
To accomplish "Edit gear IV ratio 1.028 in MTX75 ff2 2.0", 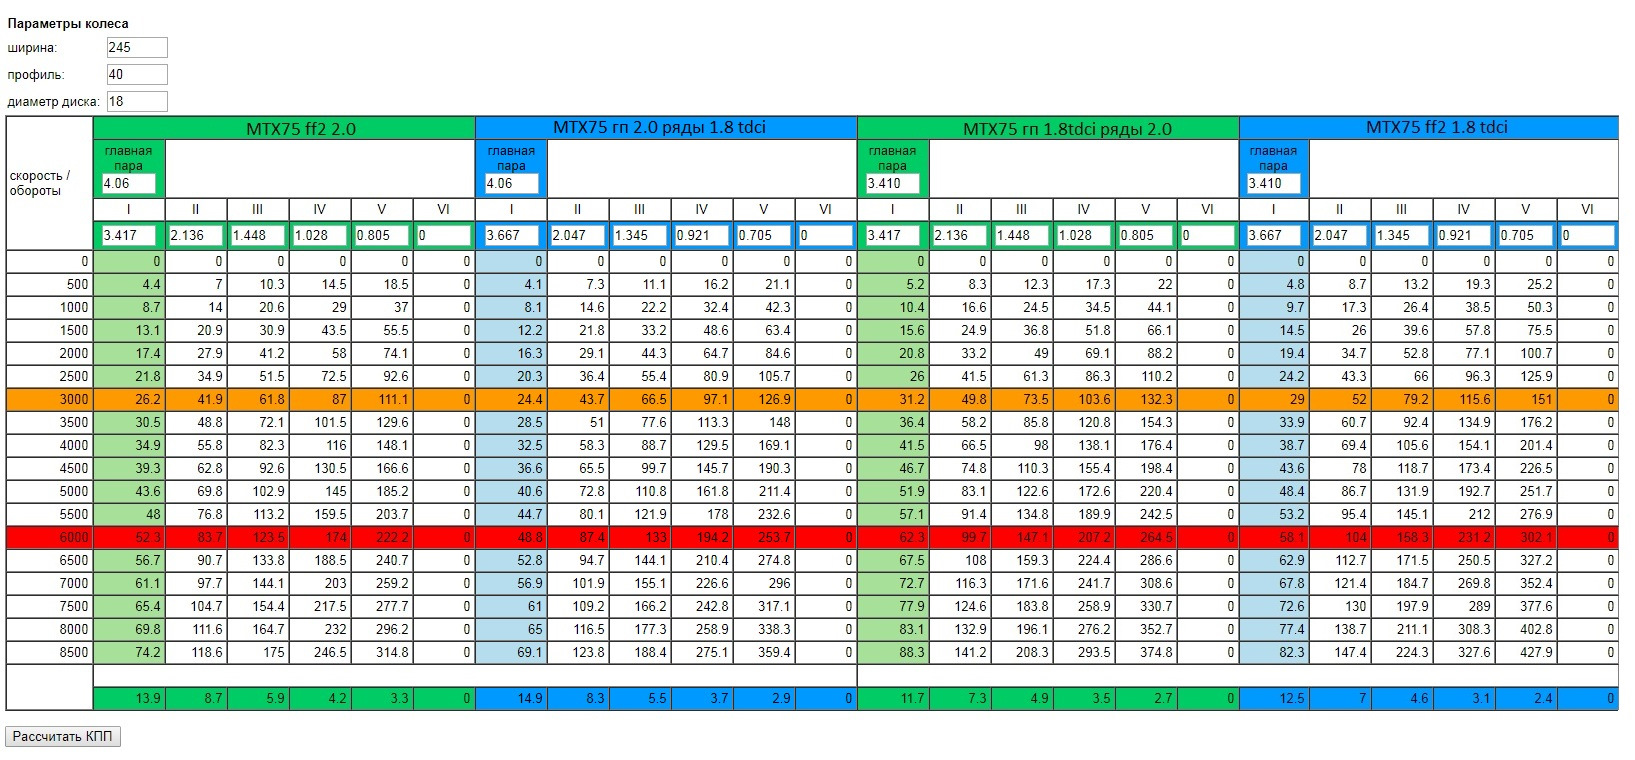I will 320,236.
